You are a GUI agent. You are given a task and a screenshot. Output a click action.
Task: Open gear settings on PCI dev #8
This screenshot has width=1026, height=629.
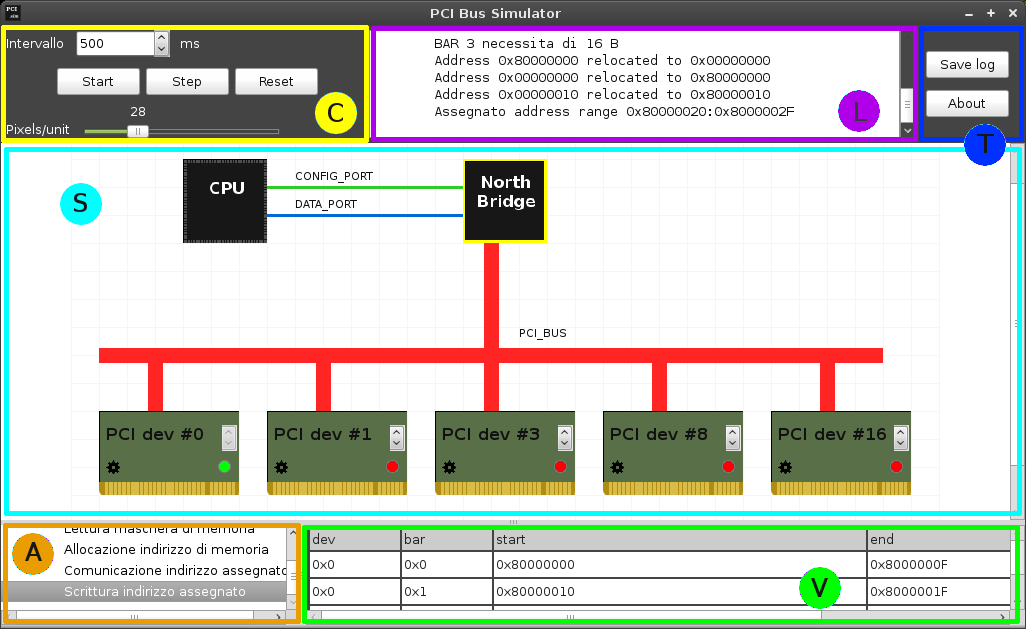pyautogui.click(x=617, y=467)
